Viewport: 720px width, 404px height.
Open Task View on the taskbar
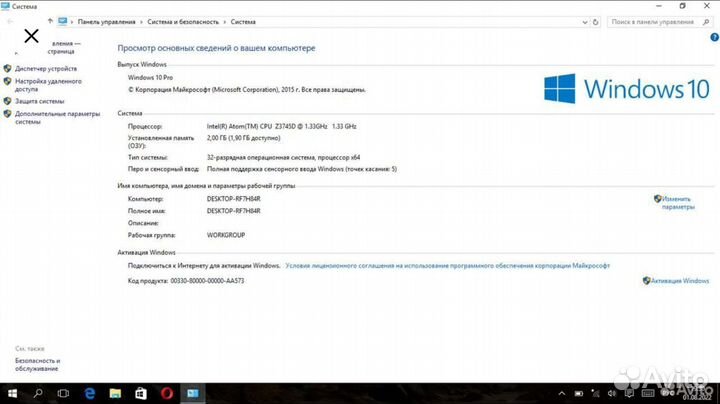[63, 393]
